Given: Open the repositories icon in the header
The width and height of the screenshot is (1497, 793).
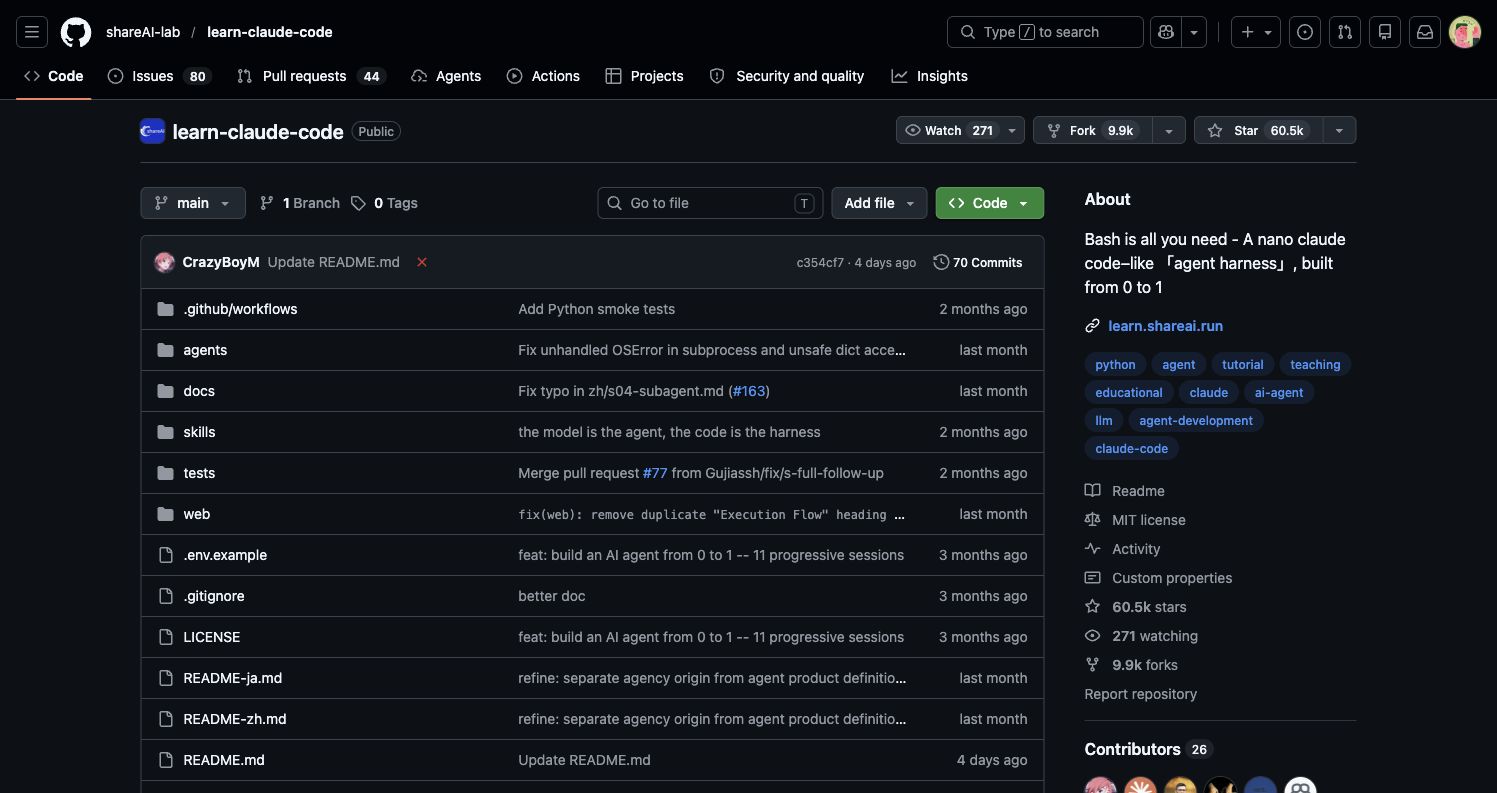Looking at the screenshot, I should coord(1385,32).
